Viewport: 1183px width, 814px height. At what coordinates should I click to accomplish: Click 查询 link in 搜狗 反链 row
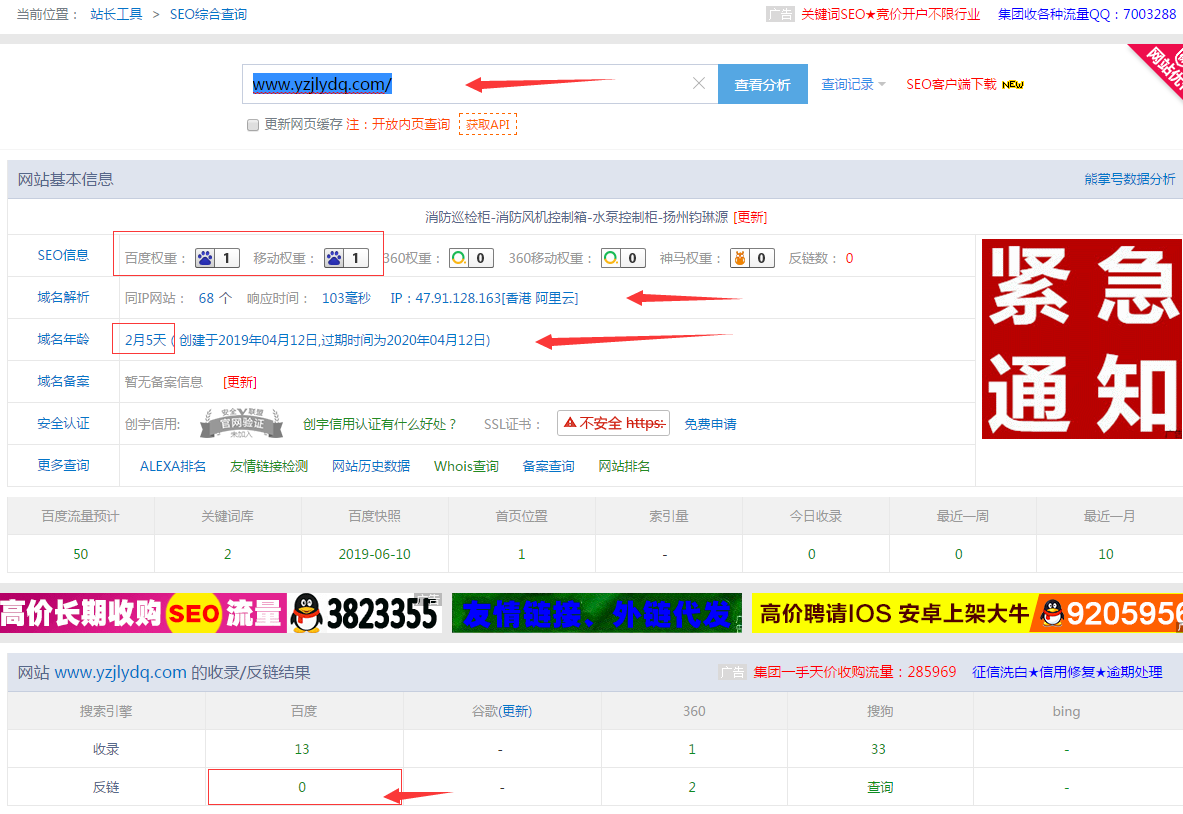880,787
